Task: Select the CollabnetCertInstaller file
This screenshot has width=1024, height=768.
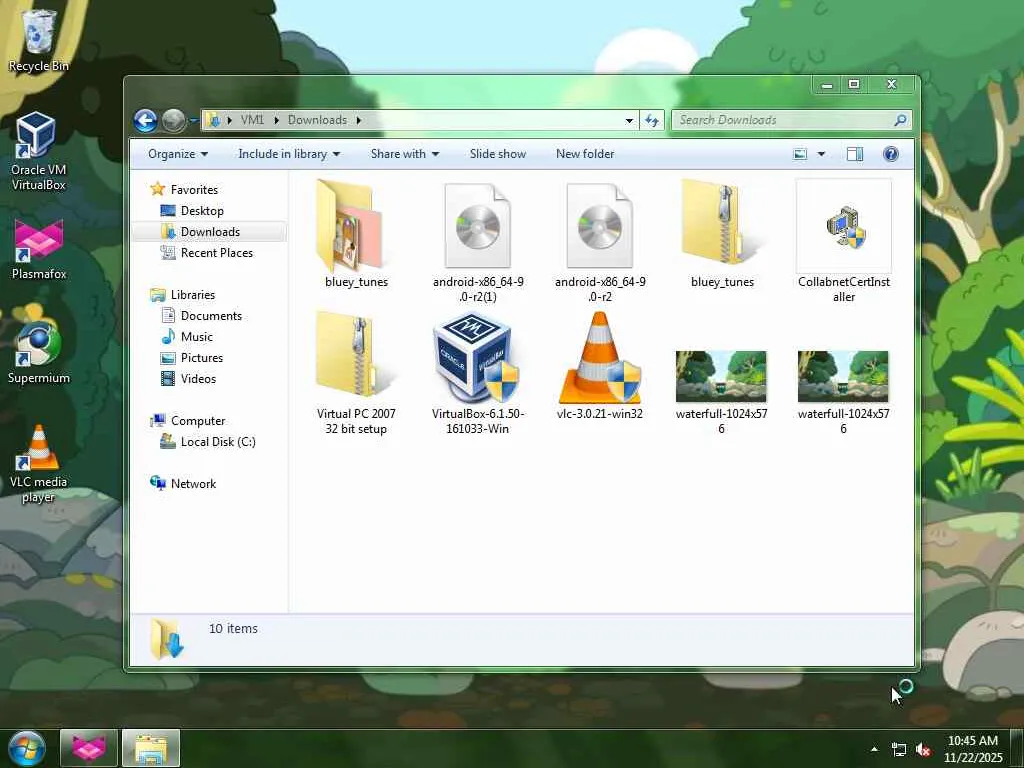Action: 844,242
